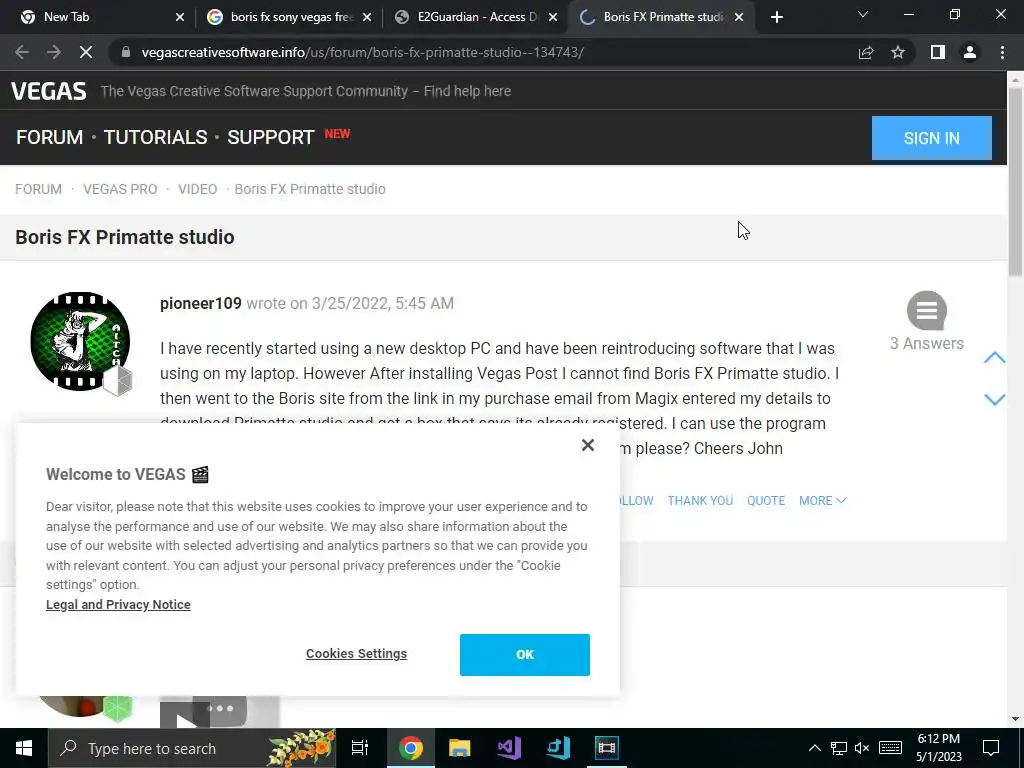Go to VIDEO breadcrumb
The height and width of the screenshot is (768, 1024).
[197, 189]
